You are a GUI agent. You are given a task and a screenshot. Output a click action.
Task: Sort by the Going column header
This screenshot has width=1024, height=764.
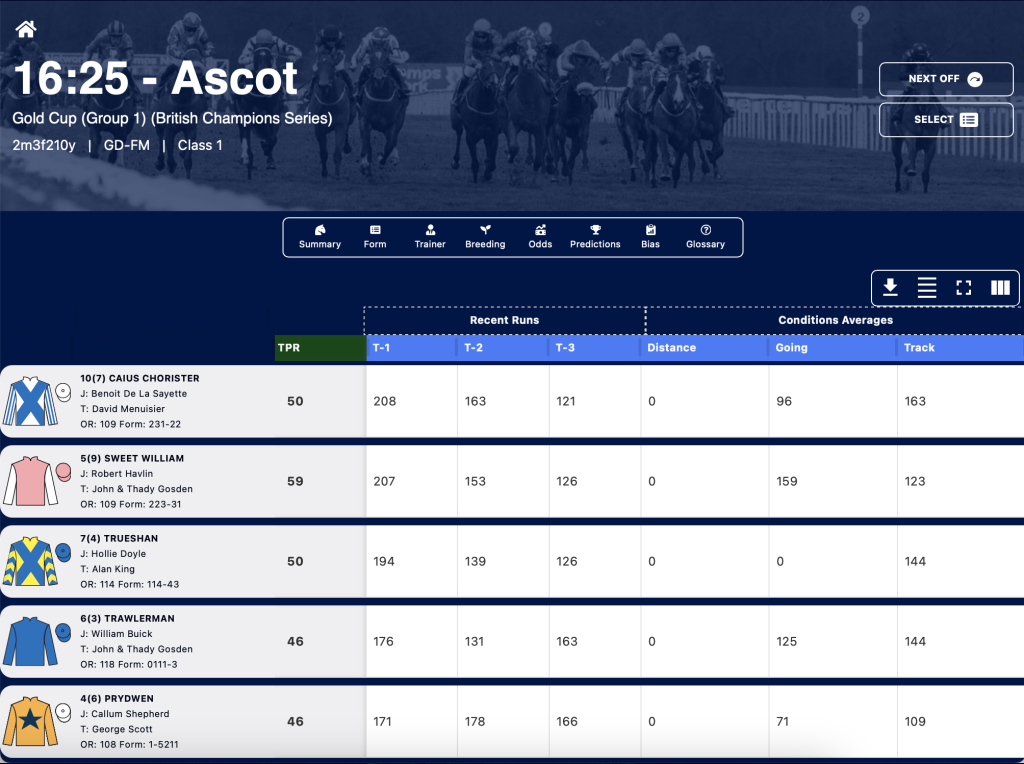click(x=833, y=347)
